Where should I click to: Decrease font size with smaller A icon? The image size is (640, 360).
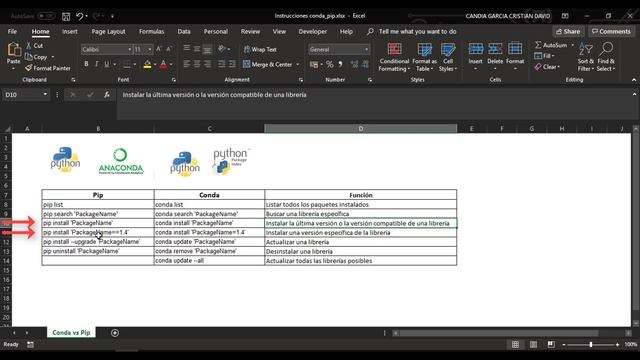pyautogui.click(x=169, y=49)
